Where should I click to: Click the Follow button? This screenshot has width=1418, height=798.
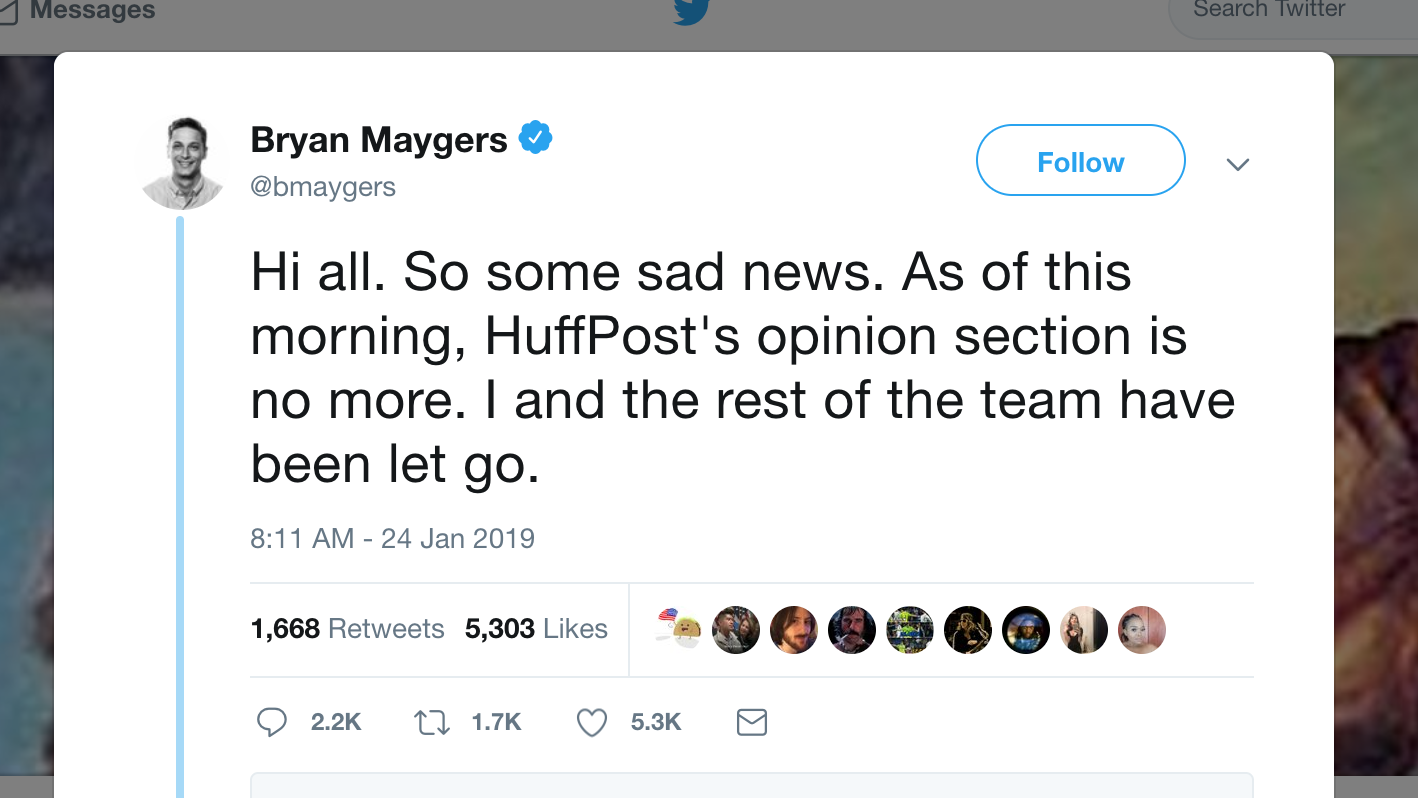pos(1080,161)
